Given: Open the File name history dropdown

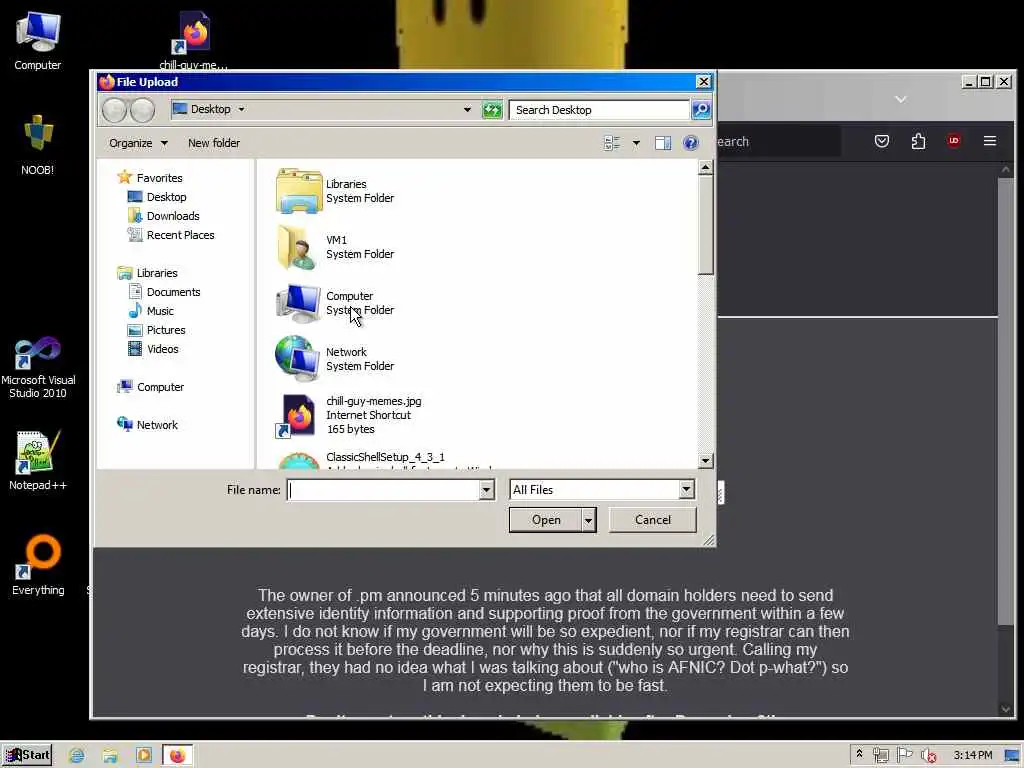Looking at the screenshot, I should [x=486, y=490].
